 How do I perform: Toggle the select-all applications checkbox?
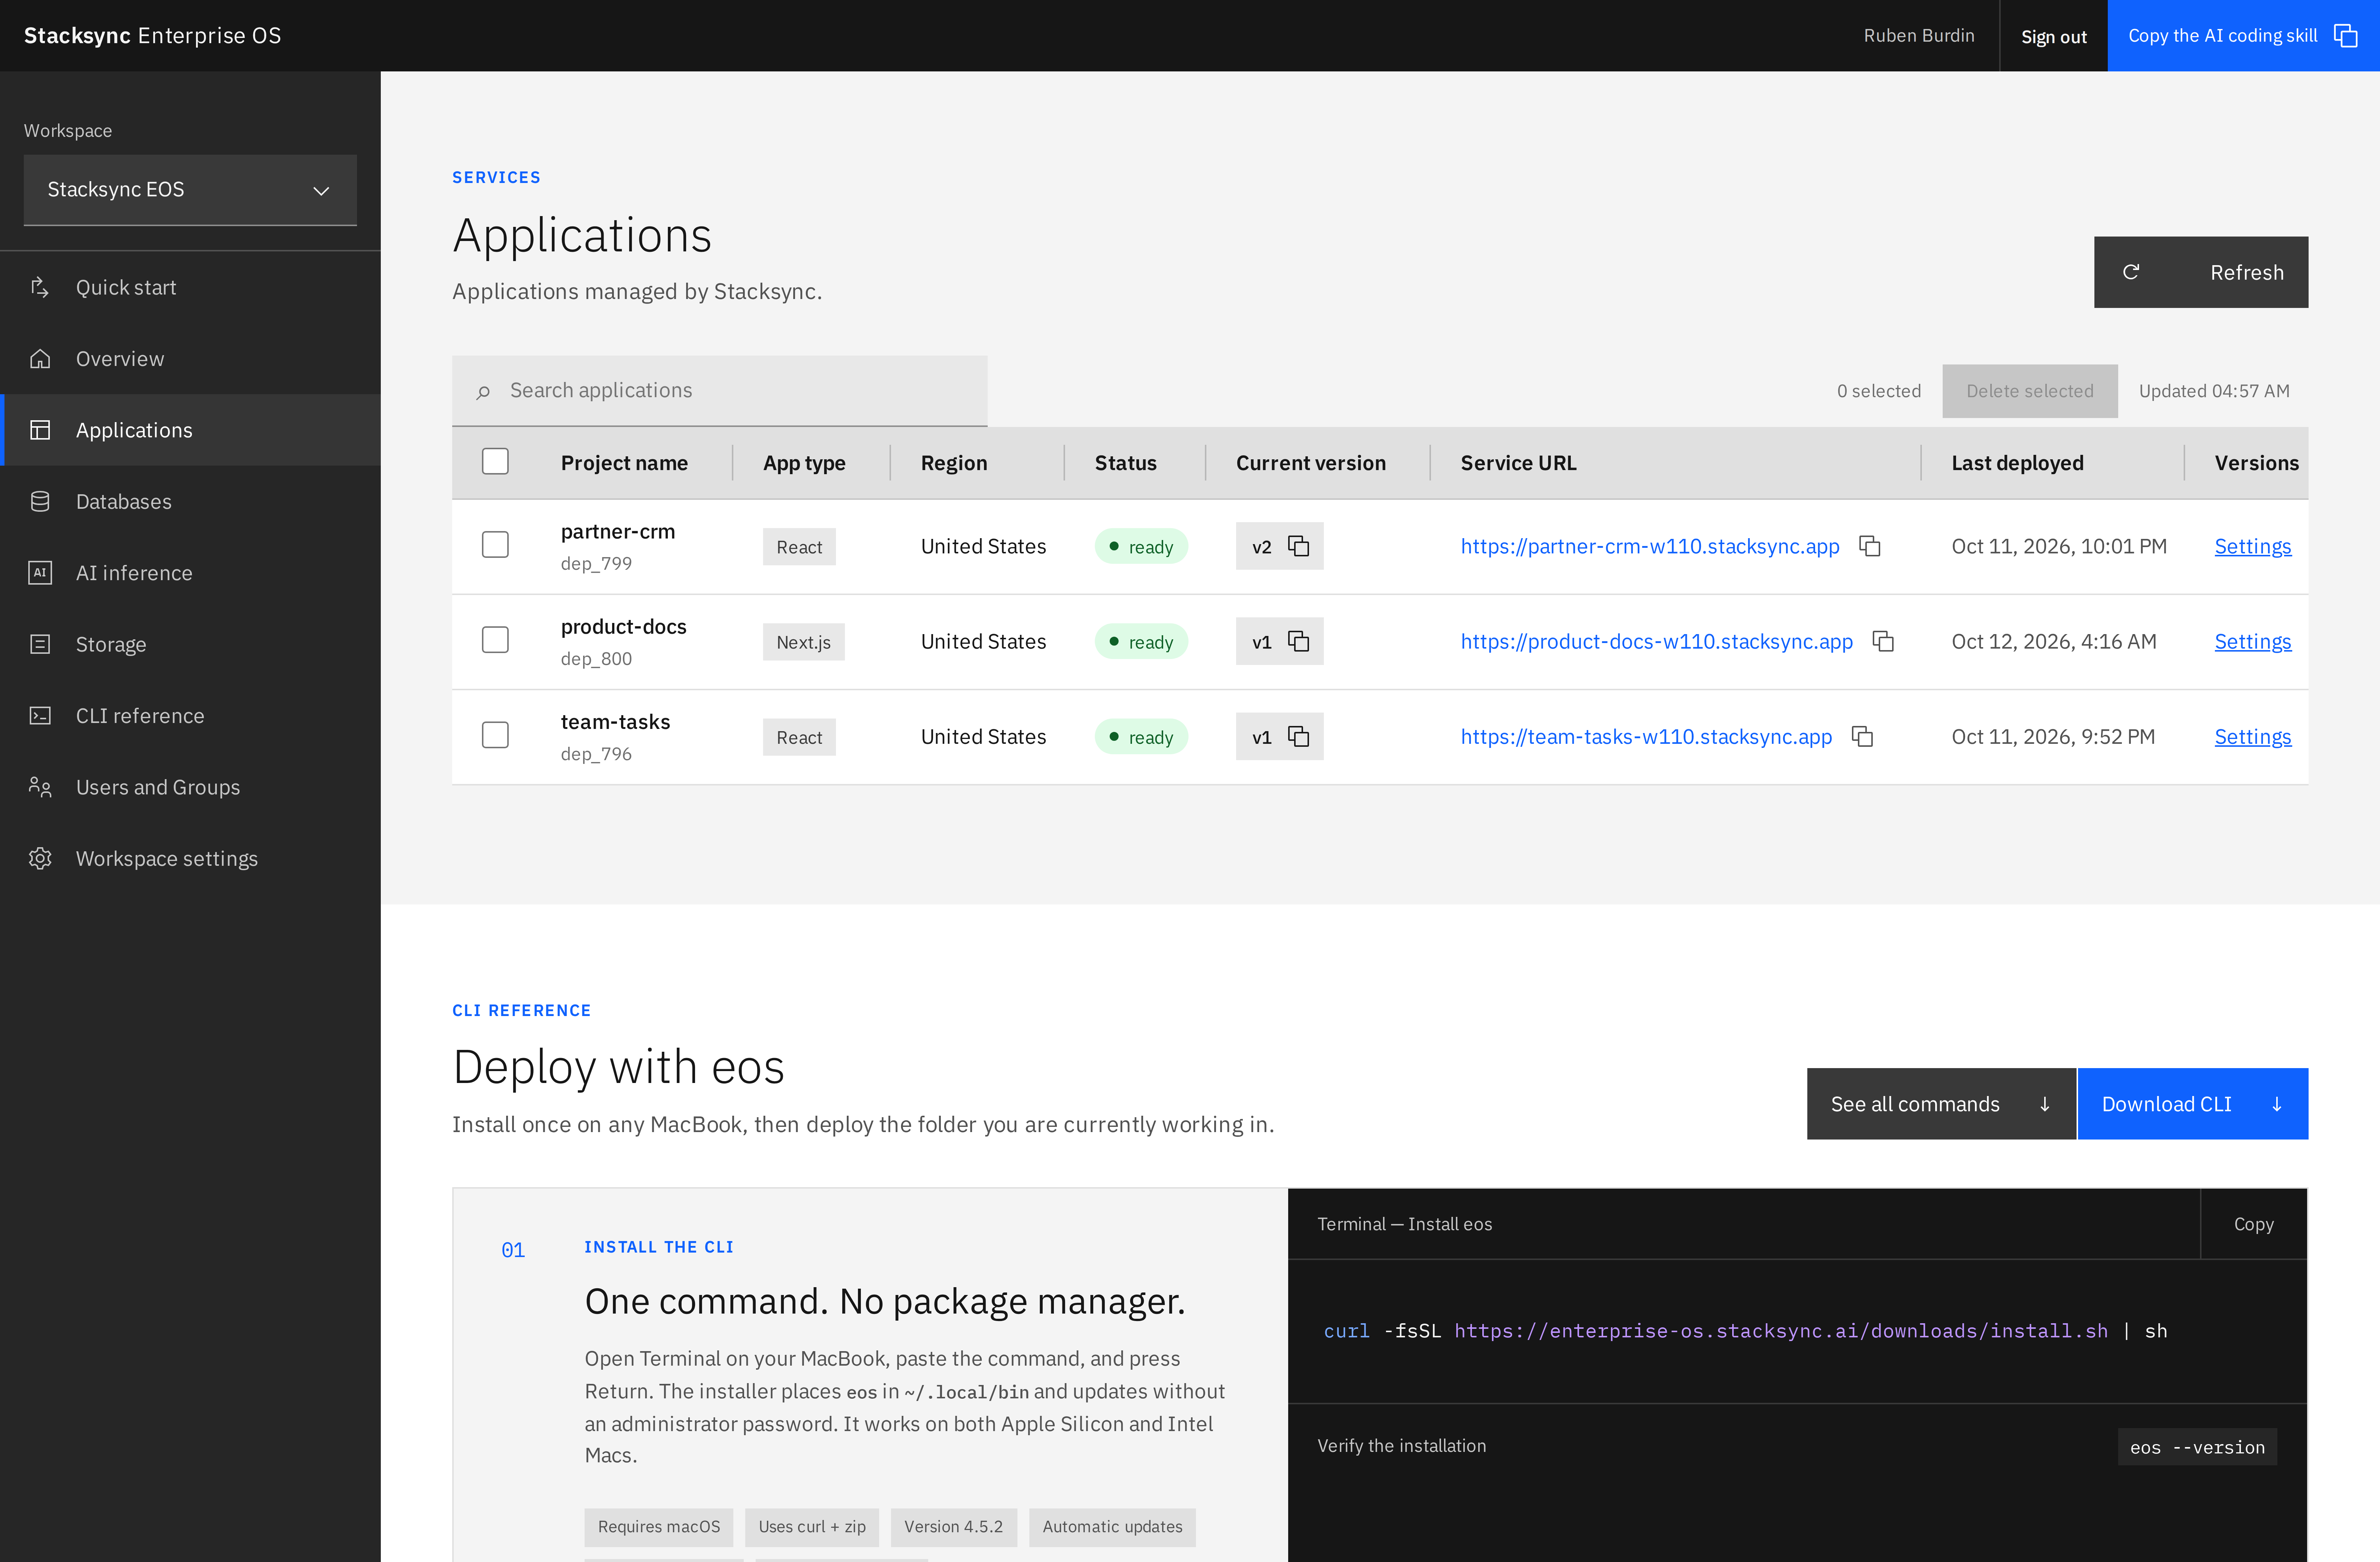495,461
